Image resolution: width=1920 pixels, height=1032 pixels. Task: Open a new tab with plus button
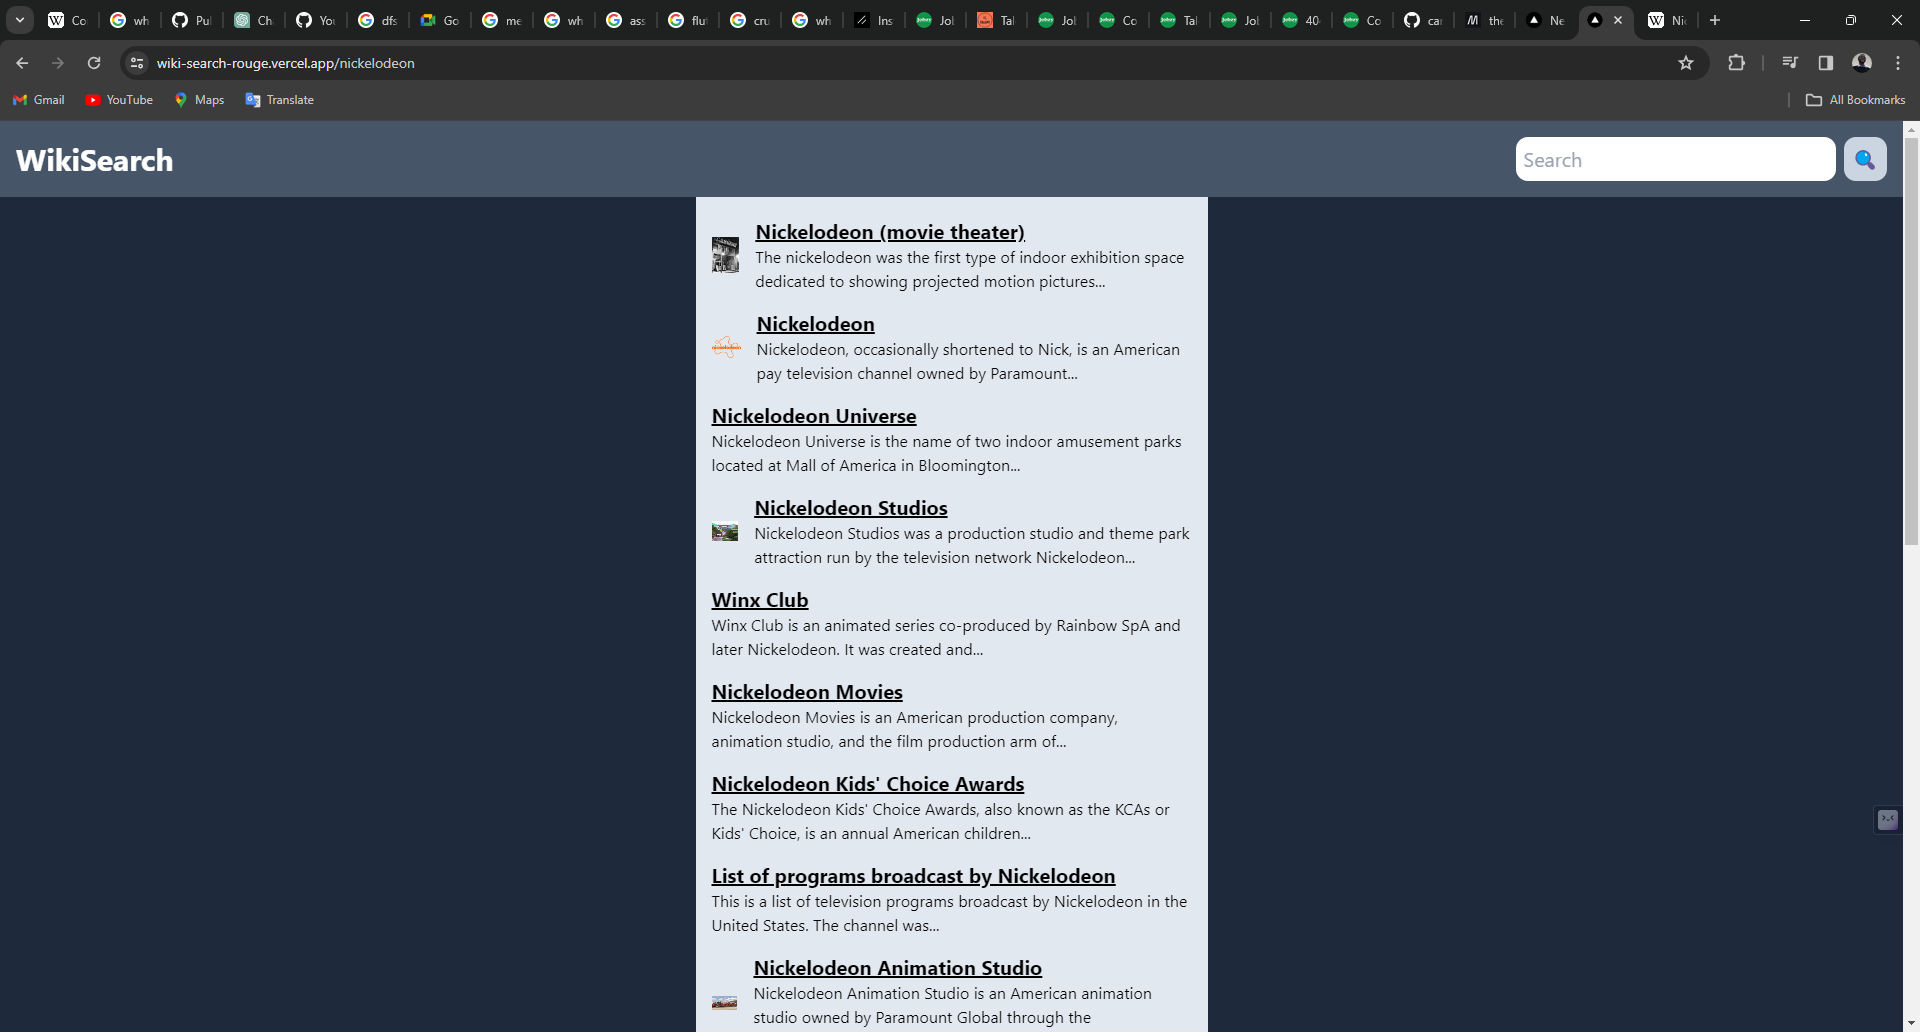[x=1715, y=20]
